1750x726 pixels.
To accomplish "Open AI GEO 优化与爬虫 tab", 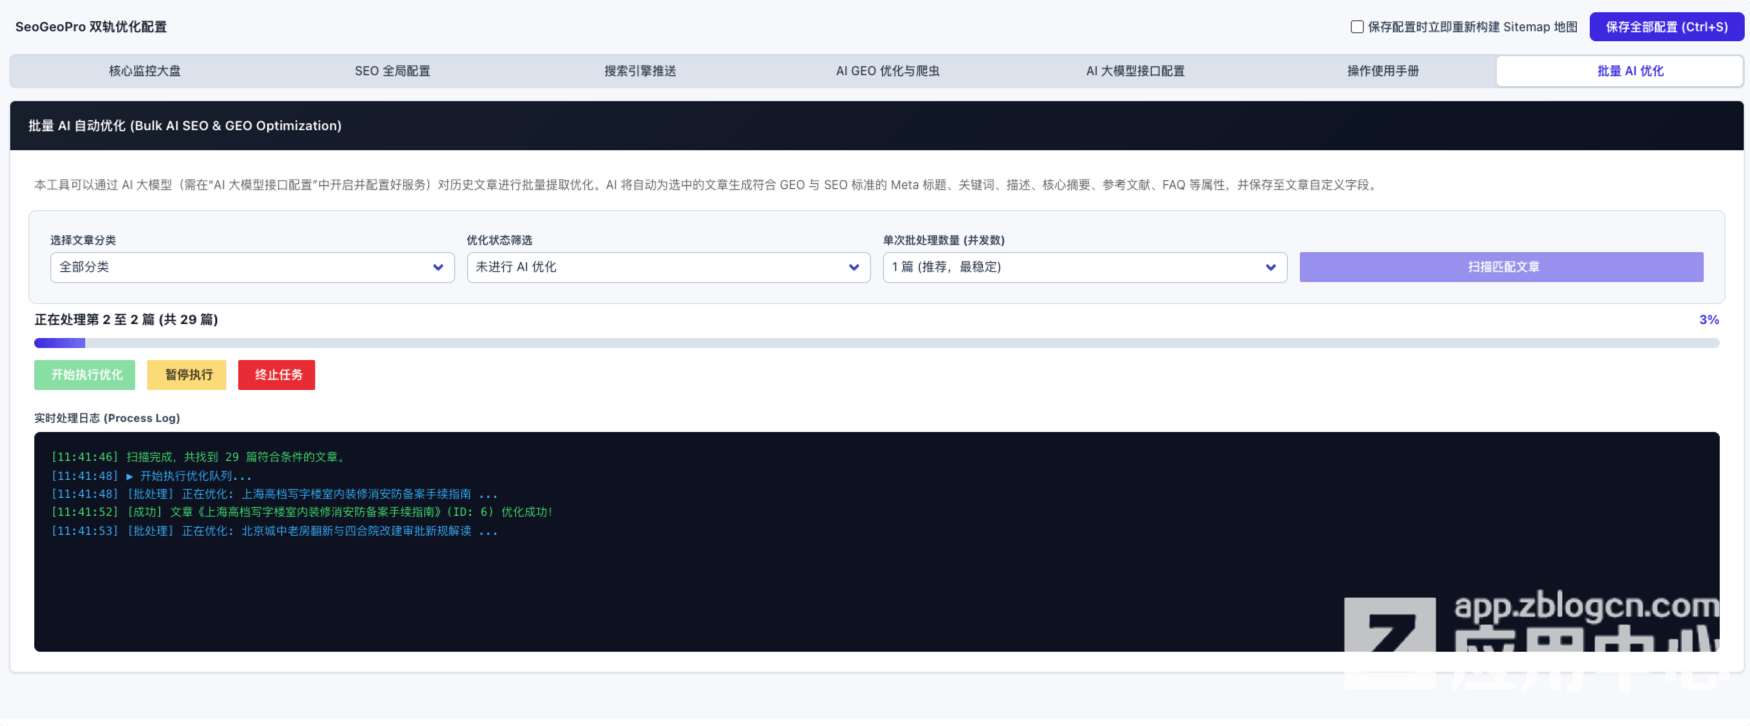I will tap(888, 71).
